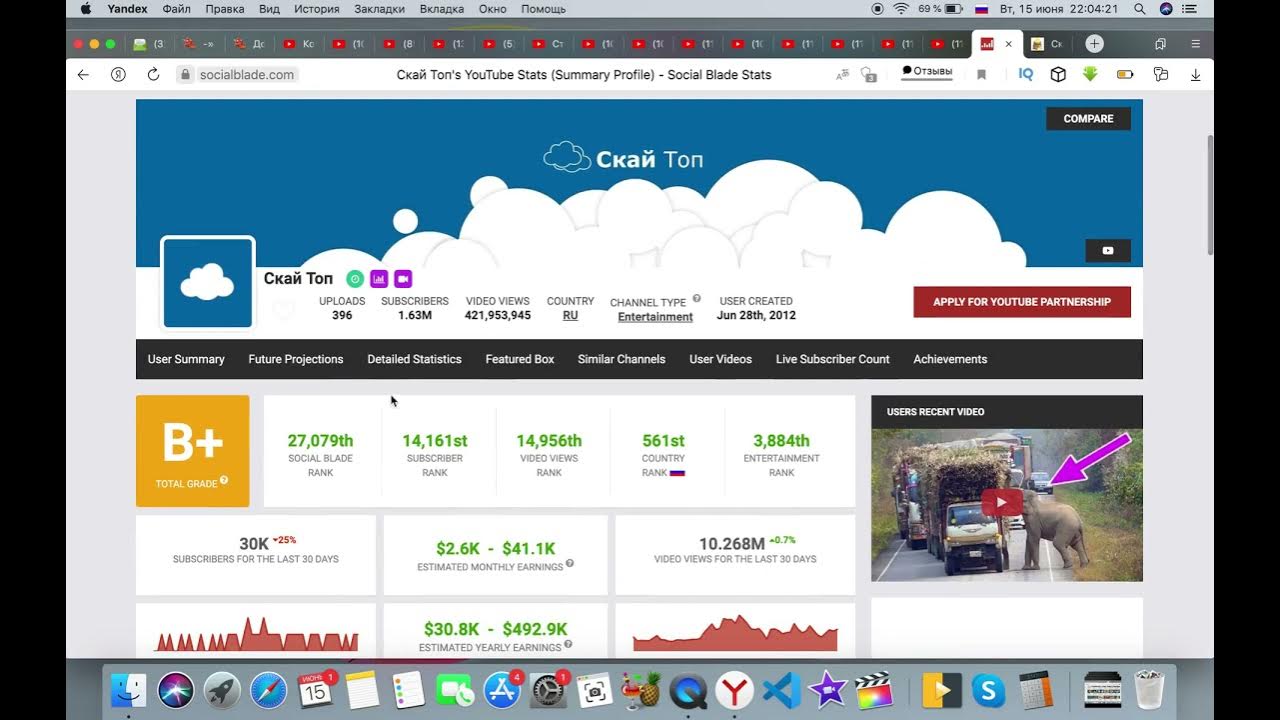This screenshot has width=1280, height=720.
Task: Click the green circle badge beside Скай Топ
Action: [x=354, y=279]
